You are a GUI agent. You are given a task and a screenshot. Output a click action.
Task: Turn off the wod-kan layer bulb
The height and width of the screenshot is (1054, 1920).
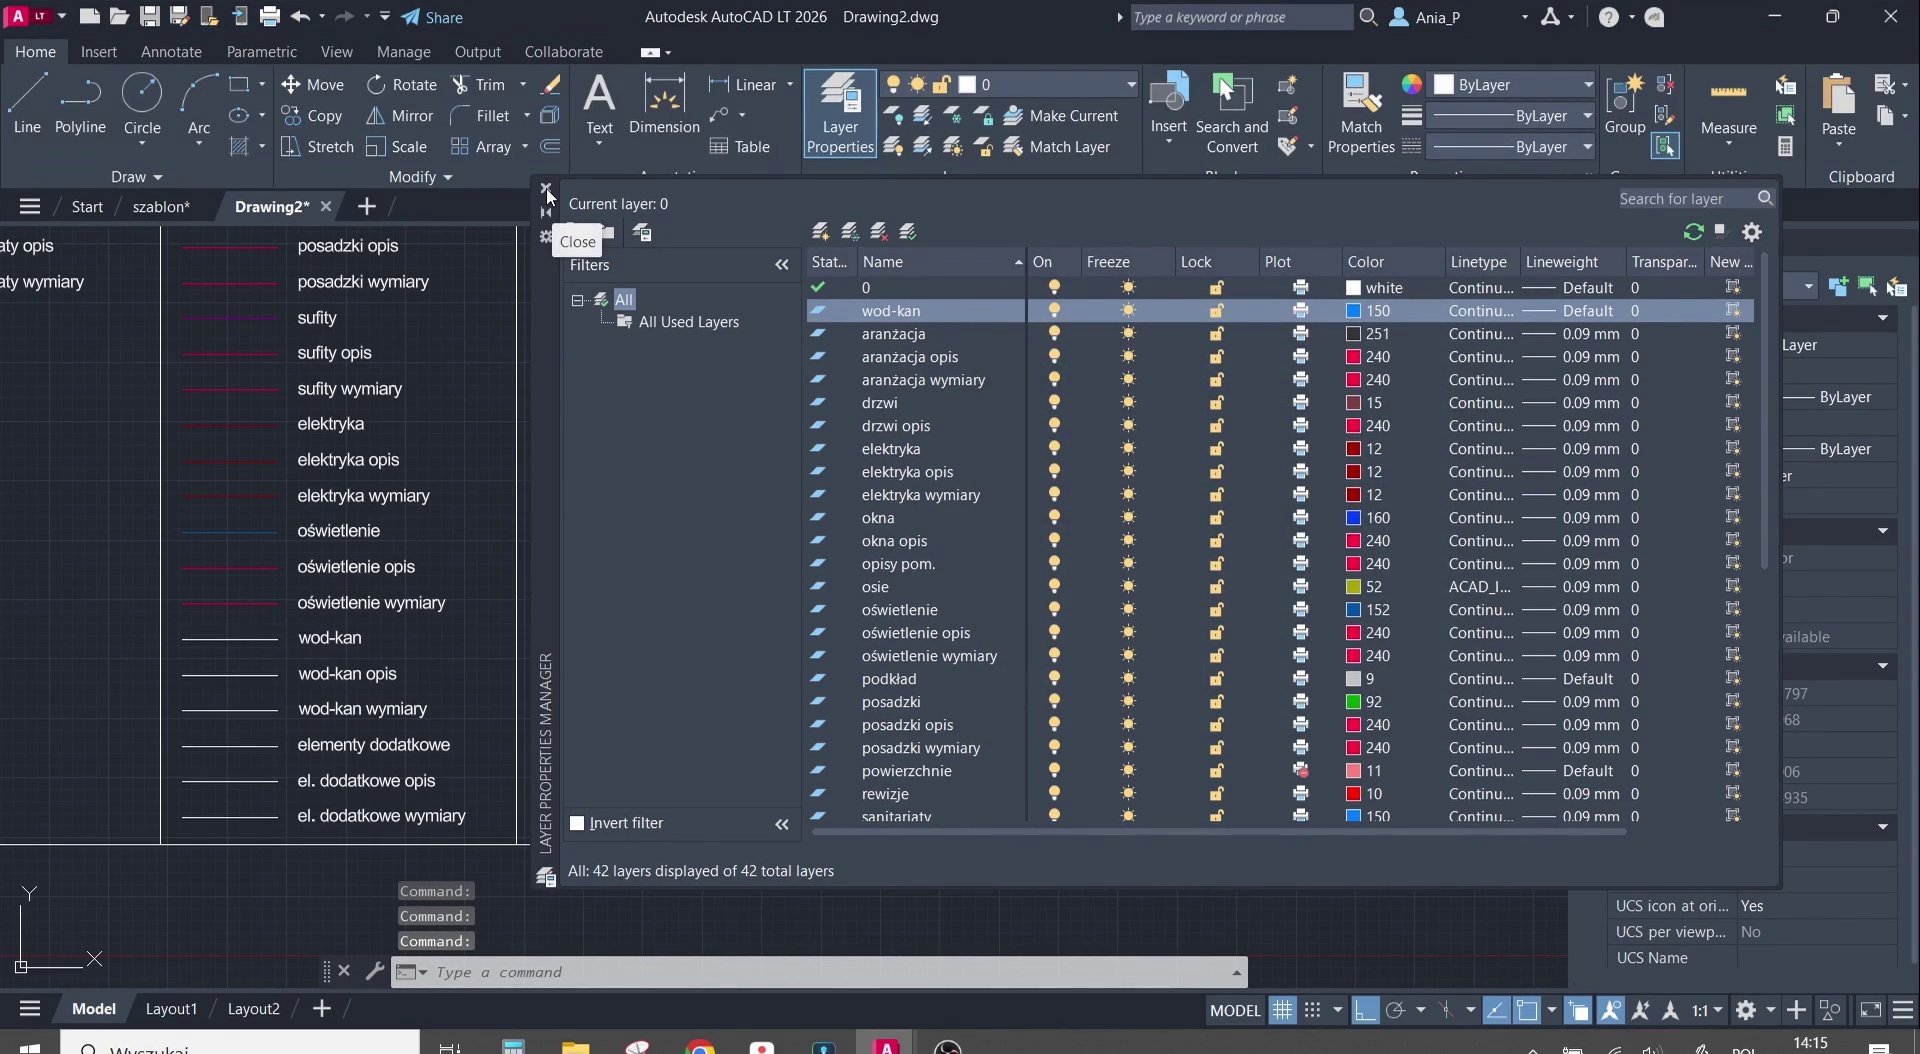[x=1054, y=311]
